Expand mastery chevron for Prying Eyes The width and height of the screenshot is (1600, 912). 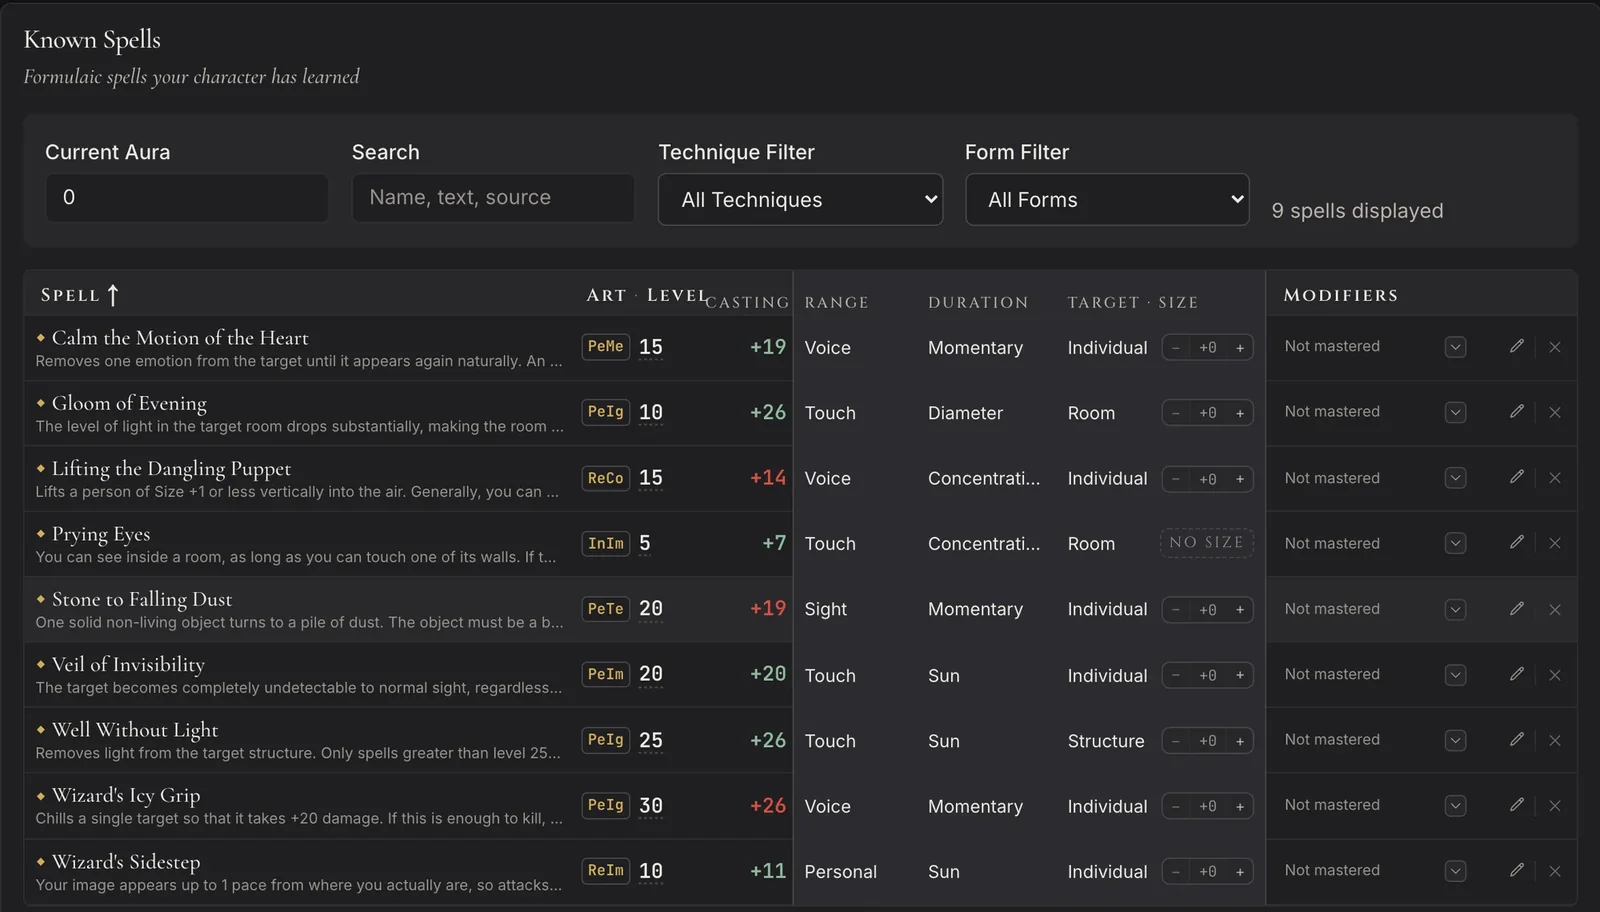[x=1456, y=543]
